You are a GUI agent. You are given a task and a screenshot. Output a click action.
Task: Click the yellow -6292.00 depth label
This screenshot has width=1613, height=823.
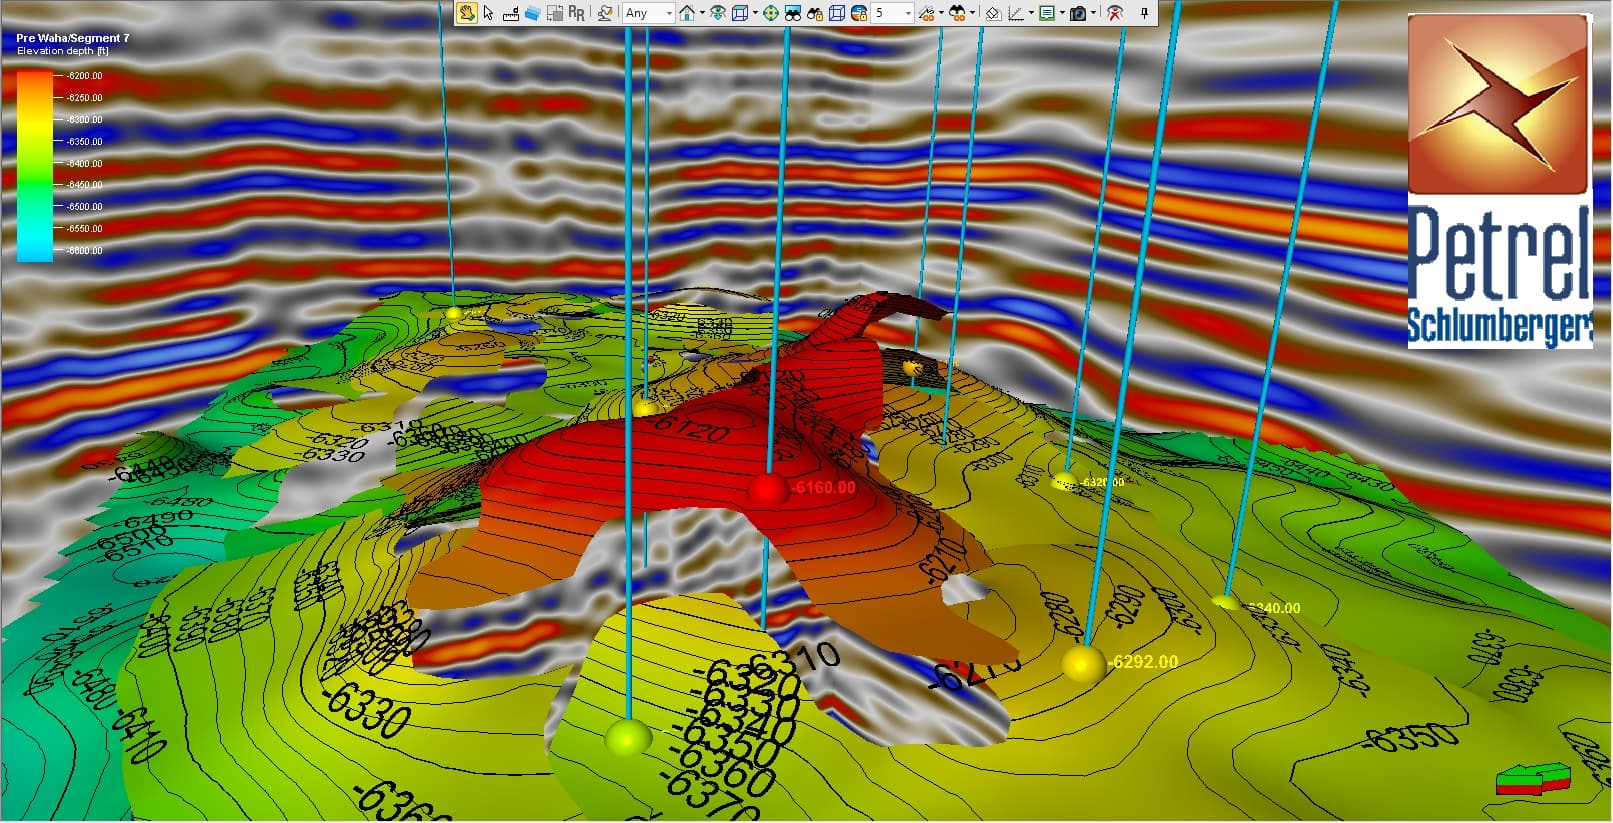1144,662
